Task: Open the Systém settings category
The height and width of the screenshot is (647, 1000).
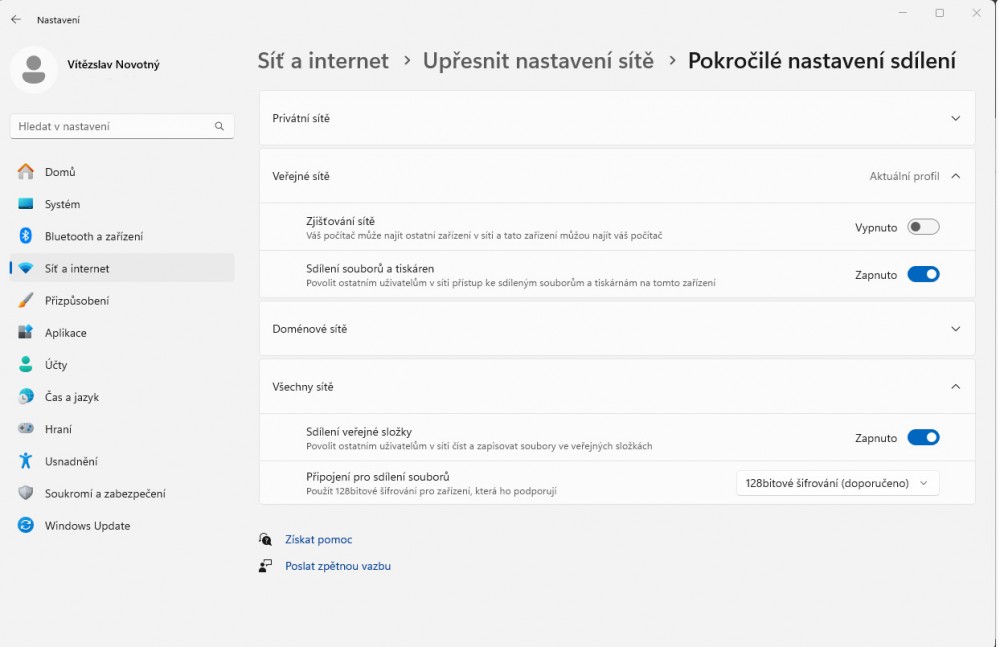Action: click(x=62, y=204)
